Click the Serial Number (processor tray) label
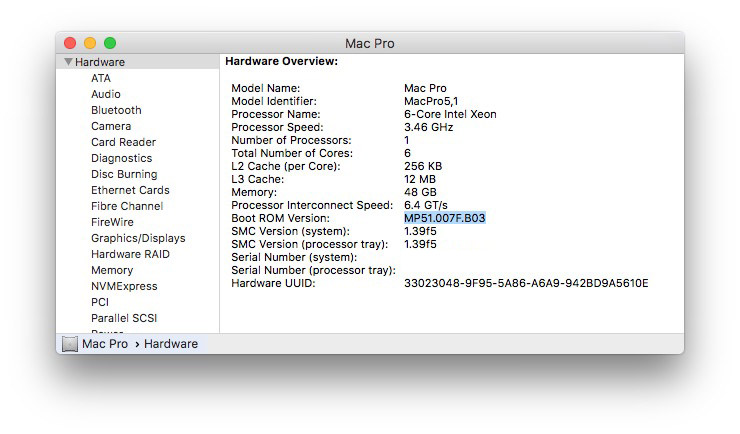740x434 pixels. pyautogui.click(x=313, y=270)
